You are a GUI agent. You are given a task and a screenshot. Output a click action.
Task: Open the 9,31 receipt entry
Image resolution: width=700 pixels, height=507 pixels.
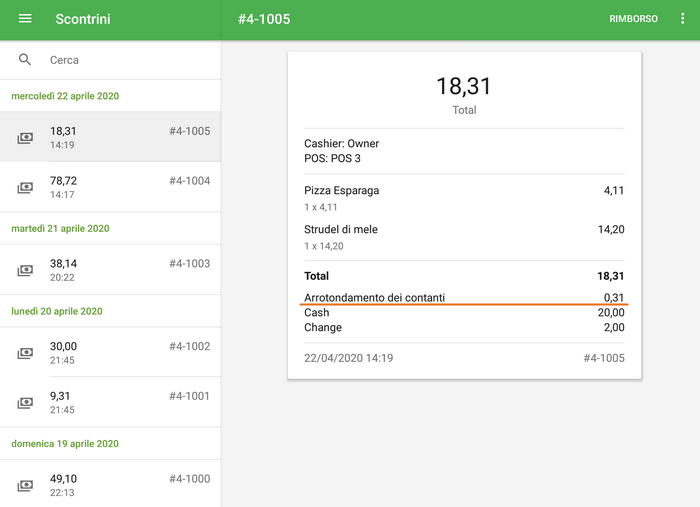[110, 403]
